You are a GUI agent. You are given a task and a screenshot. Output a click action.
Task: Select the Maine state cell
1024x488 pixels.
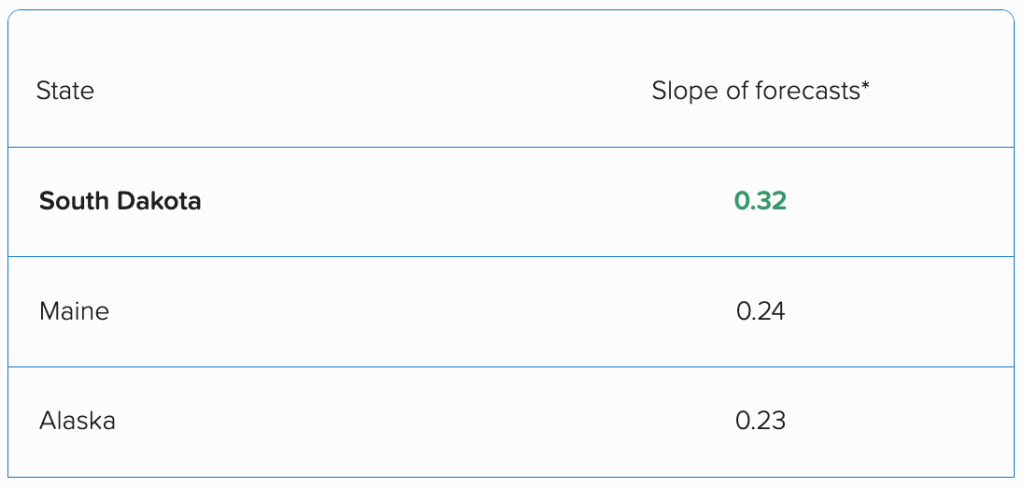click(x=74, y=311)
